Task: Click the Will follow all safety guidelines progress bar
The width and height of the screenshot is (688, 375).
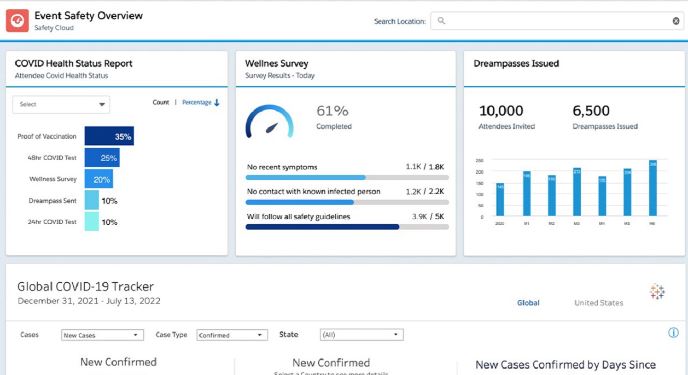Action: 347,227
